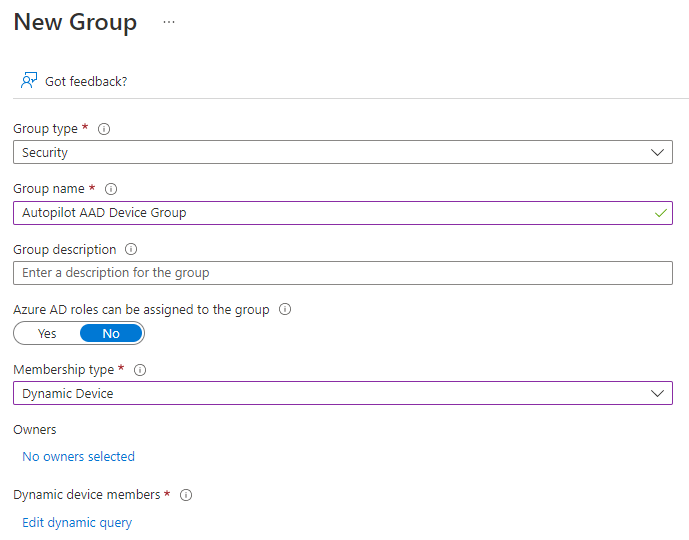The height and width of the screenshot is (540, 689).
Task: Expand the Membership type dropdown
Action: 343,393
